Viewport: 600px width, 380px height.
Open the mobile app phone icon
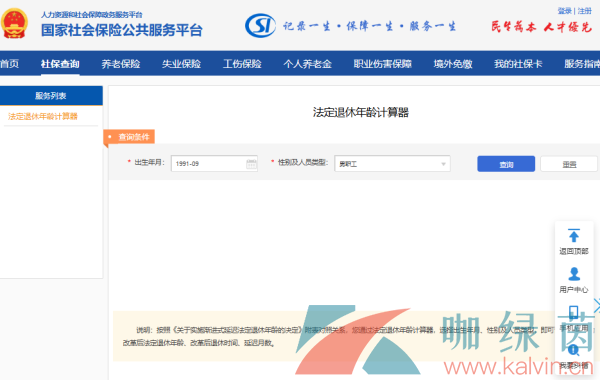tap(574, 312)
